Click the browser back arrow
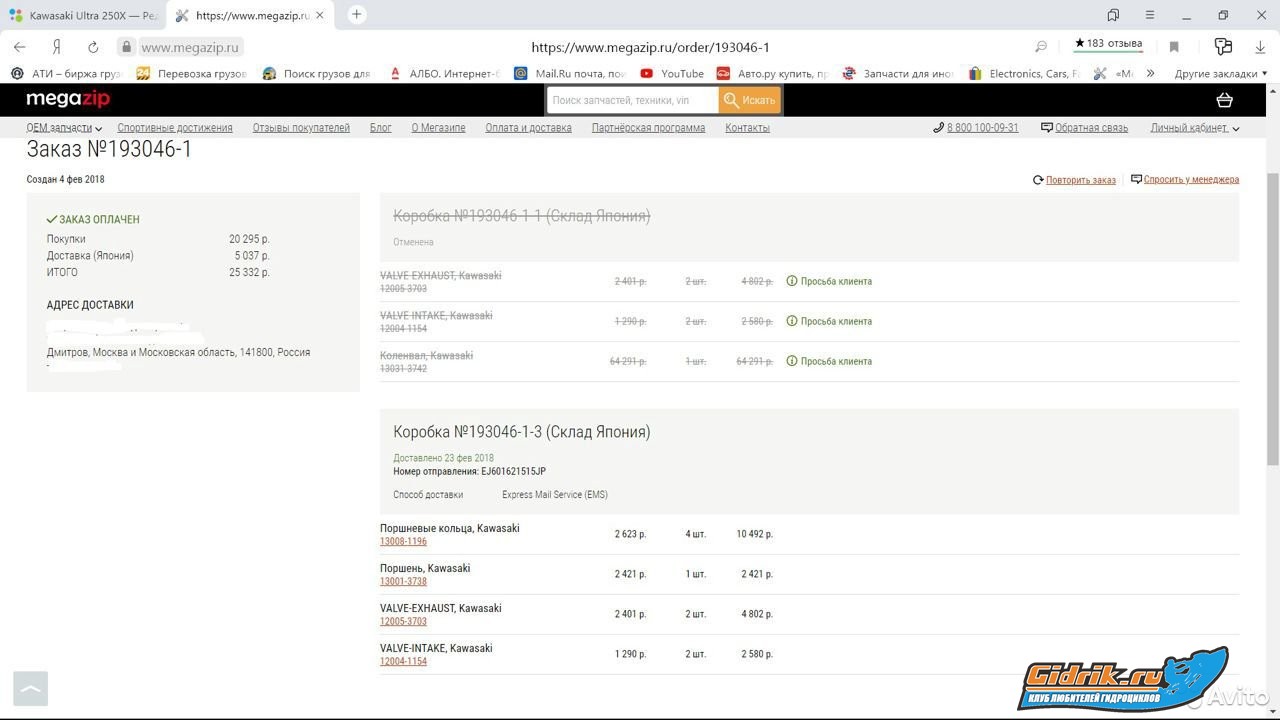Screen dimensions: 1280x720 click(x=19, y=47)
